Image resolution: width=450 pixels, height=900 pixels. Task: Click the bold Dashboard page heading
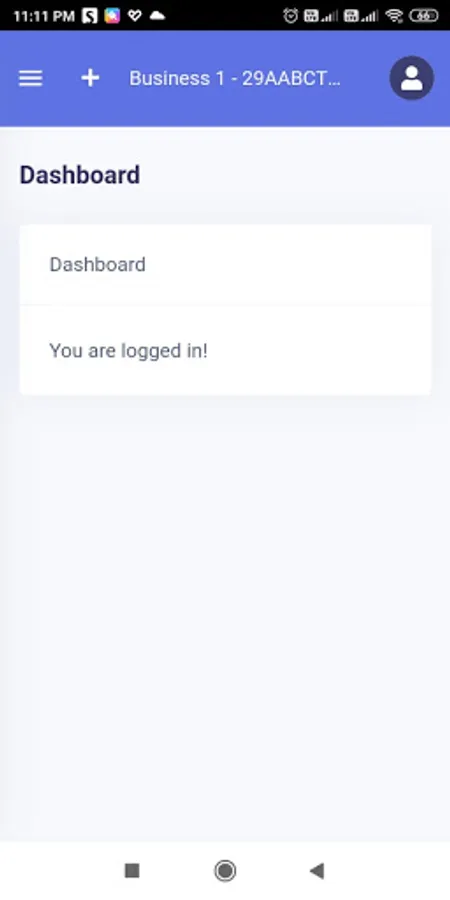coord(80,175)
